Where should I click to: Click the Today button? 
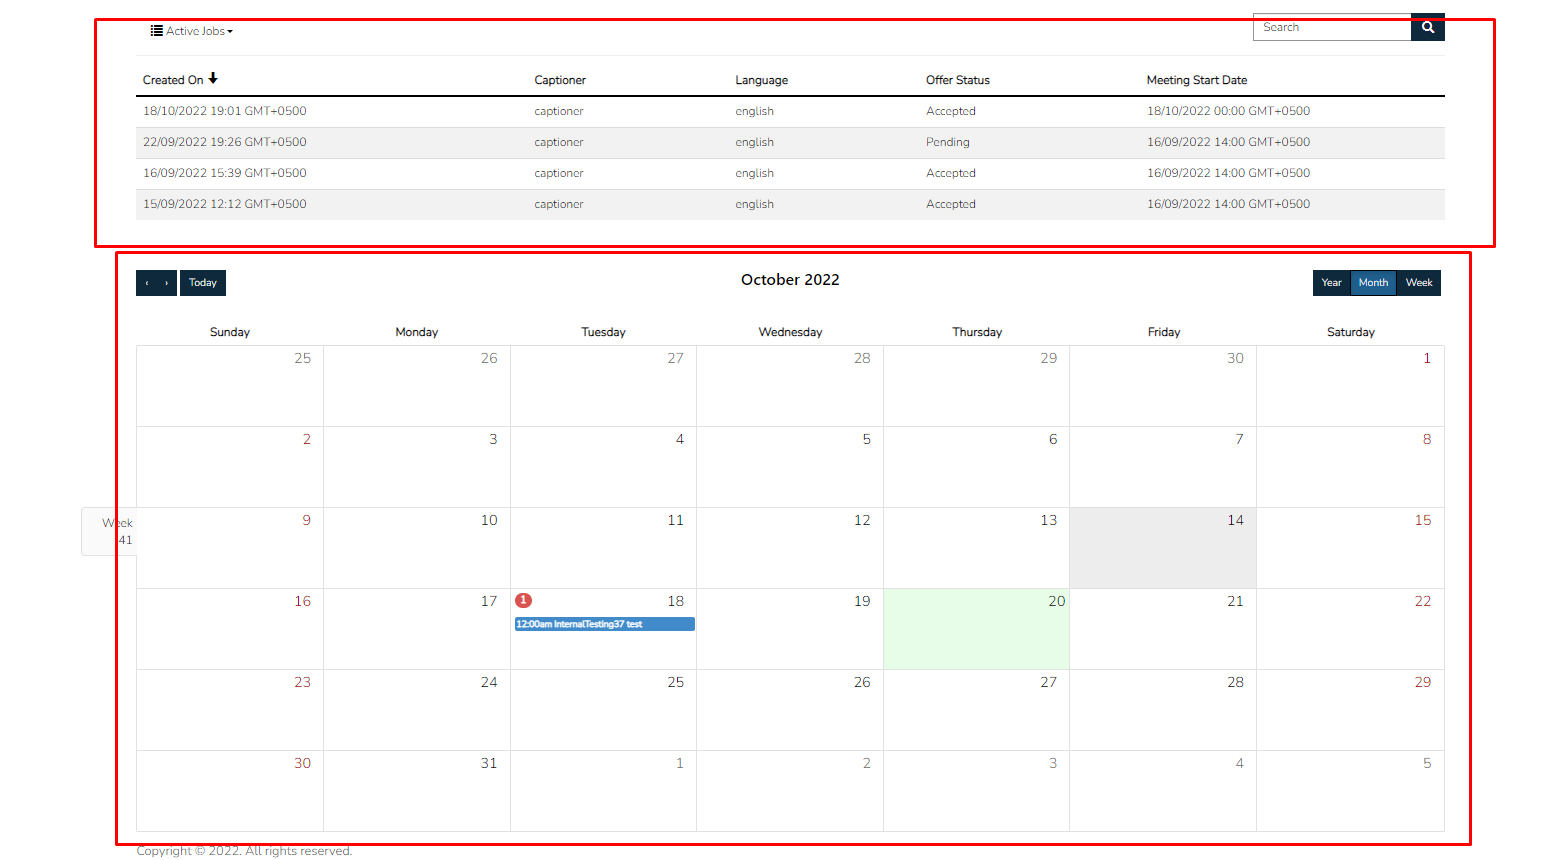pyautogui.click(x=203, y=283)
